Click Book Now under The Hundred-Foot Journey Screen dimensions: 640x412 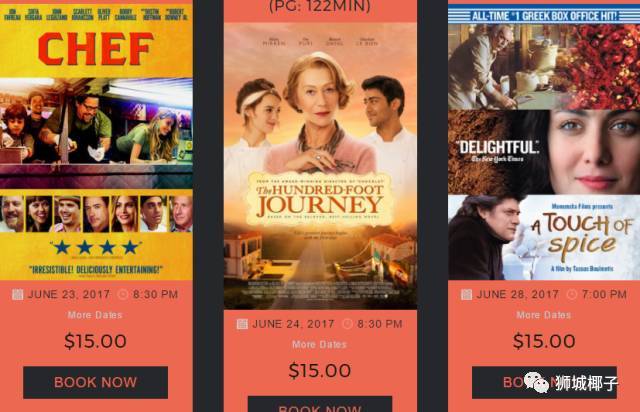click(x=320, y=404)
